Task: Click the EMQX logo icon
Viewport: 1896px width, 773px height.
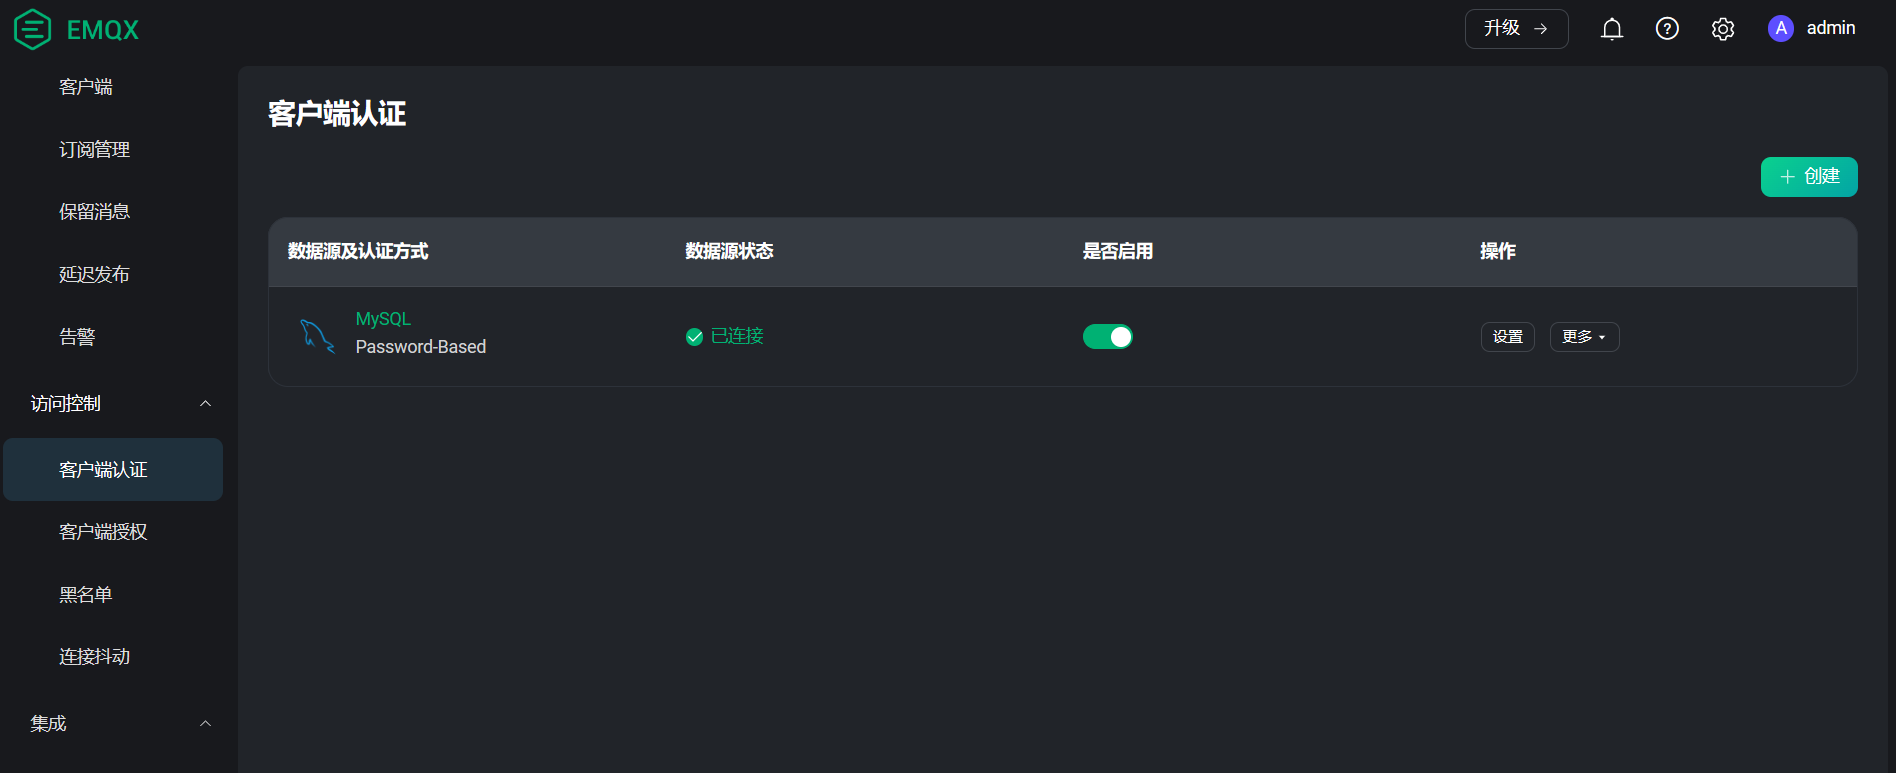Action: coord(33,29)
